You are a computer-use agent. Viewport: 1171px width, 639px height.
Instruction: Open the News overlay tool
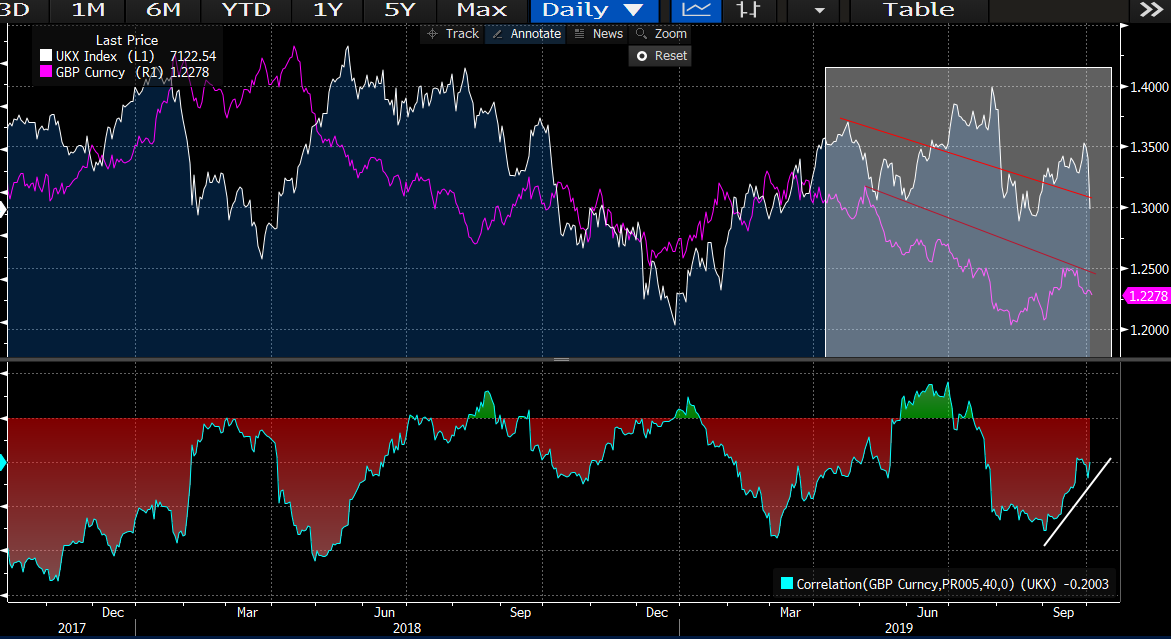(599, 34)
